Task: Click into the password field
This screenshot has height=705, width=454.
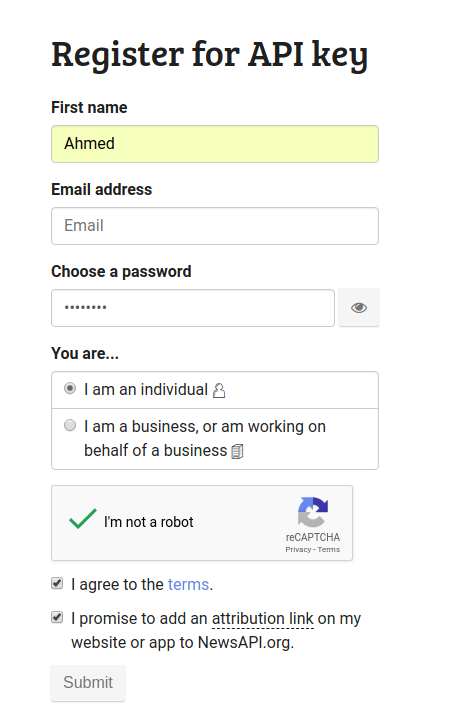Action: (193, 308)
